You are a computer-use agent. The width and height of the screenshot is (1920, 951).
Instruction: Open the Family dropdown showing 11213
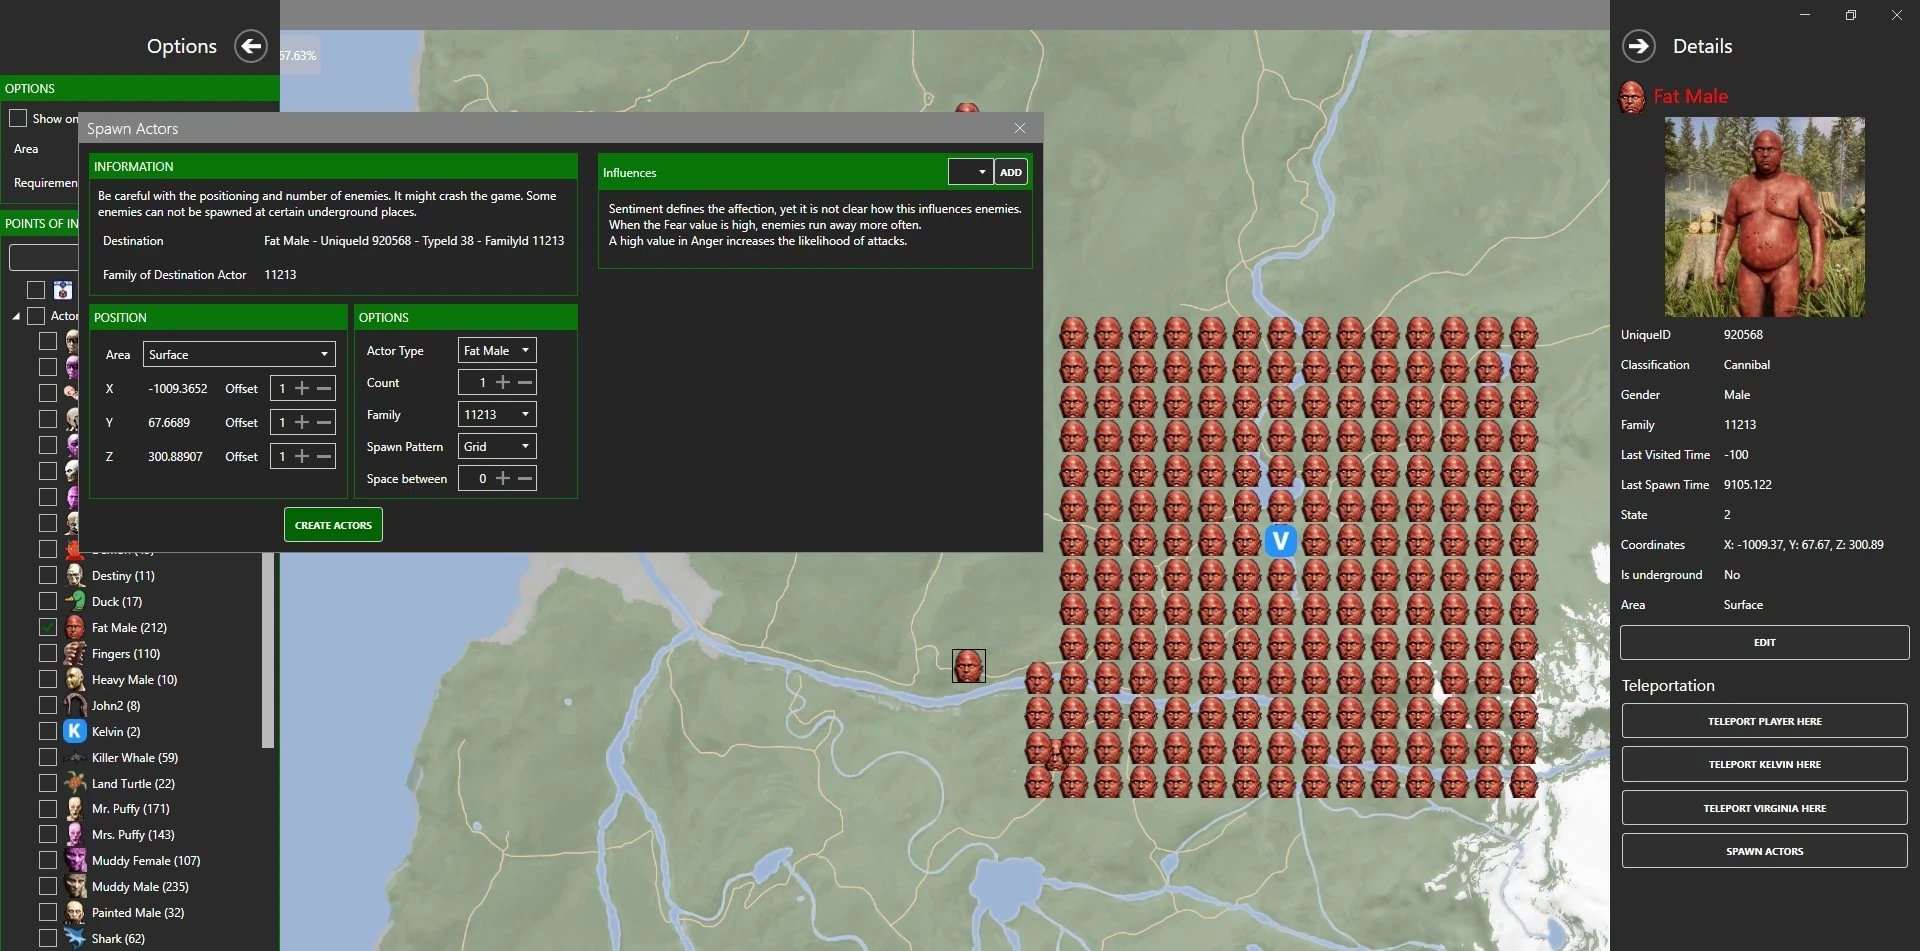pyautogui.click(x=497, y=414)
